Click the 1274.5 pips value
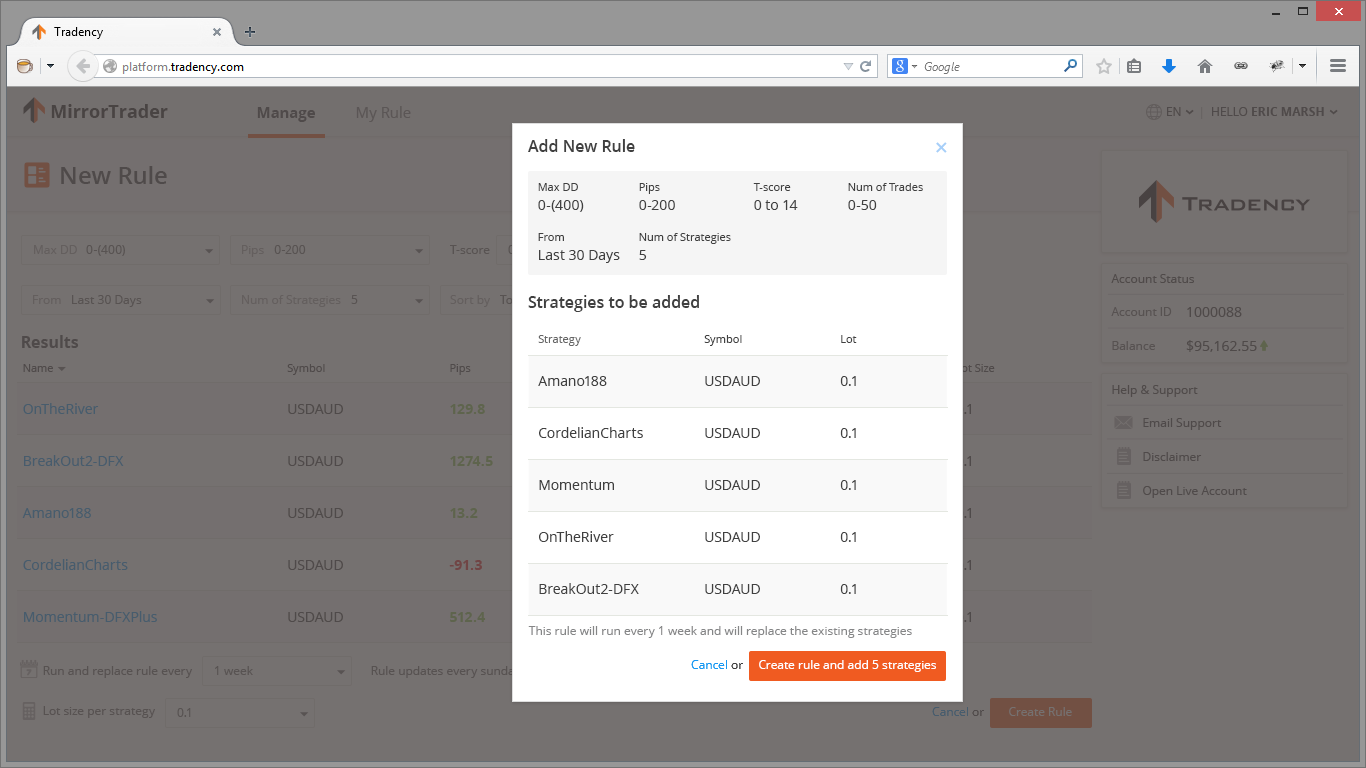 (x=471, y=461)
